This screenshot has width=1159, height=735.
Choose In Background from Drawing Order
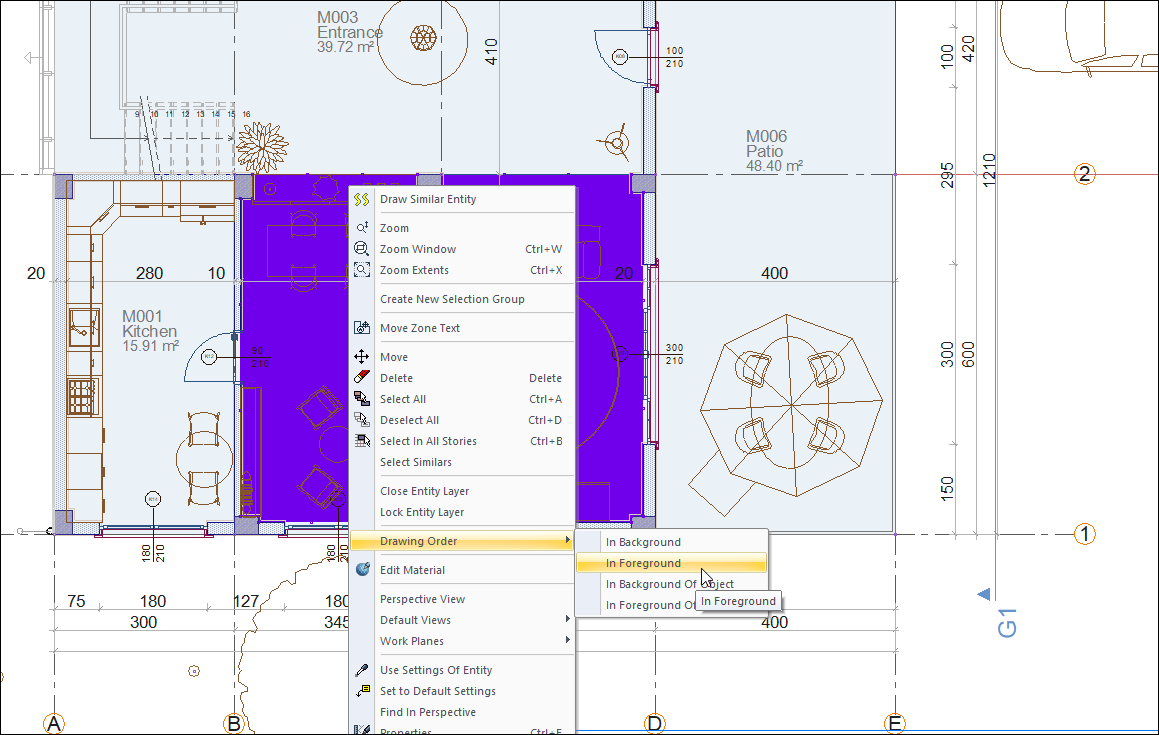(643, 542)
